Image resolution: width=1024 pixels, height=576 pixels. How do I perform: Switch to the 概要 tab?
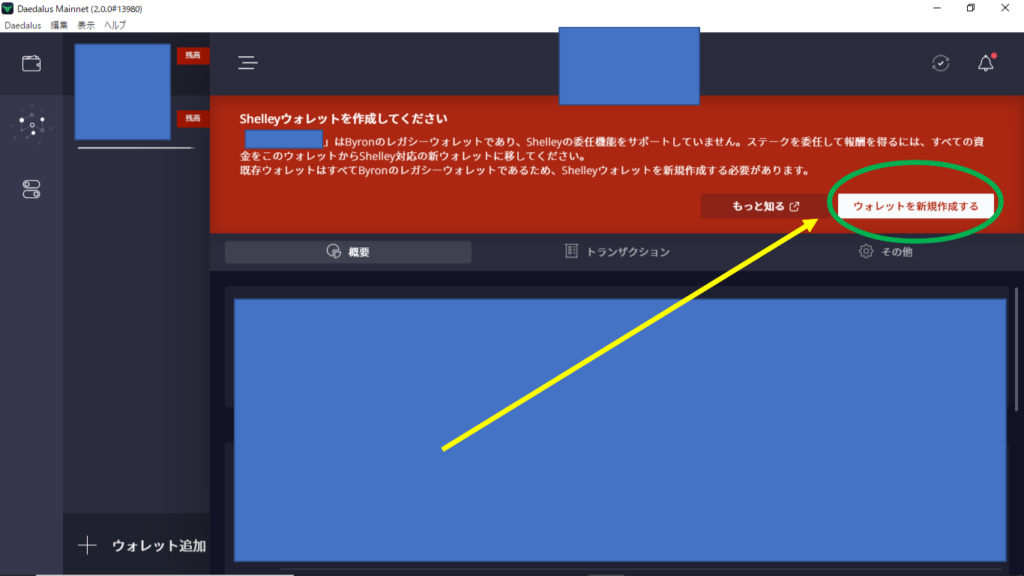[x=348, y=252]
